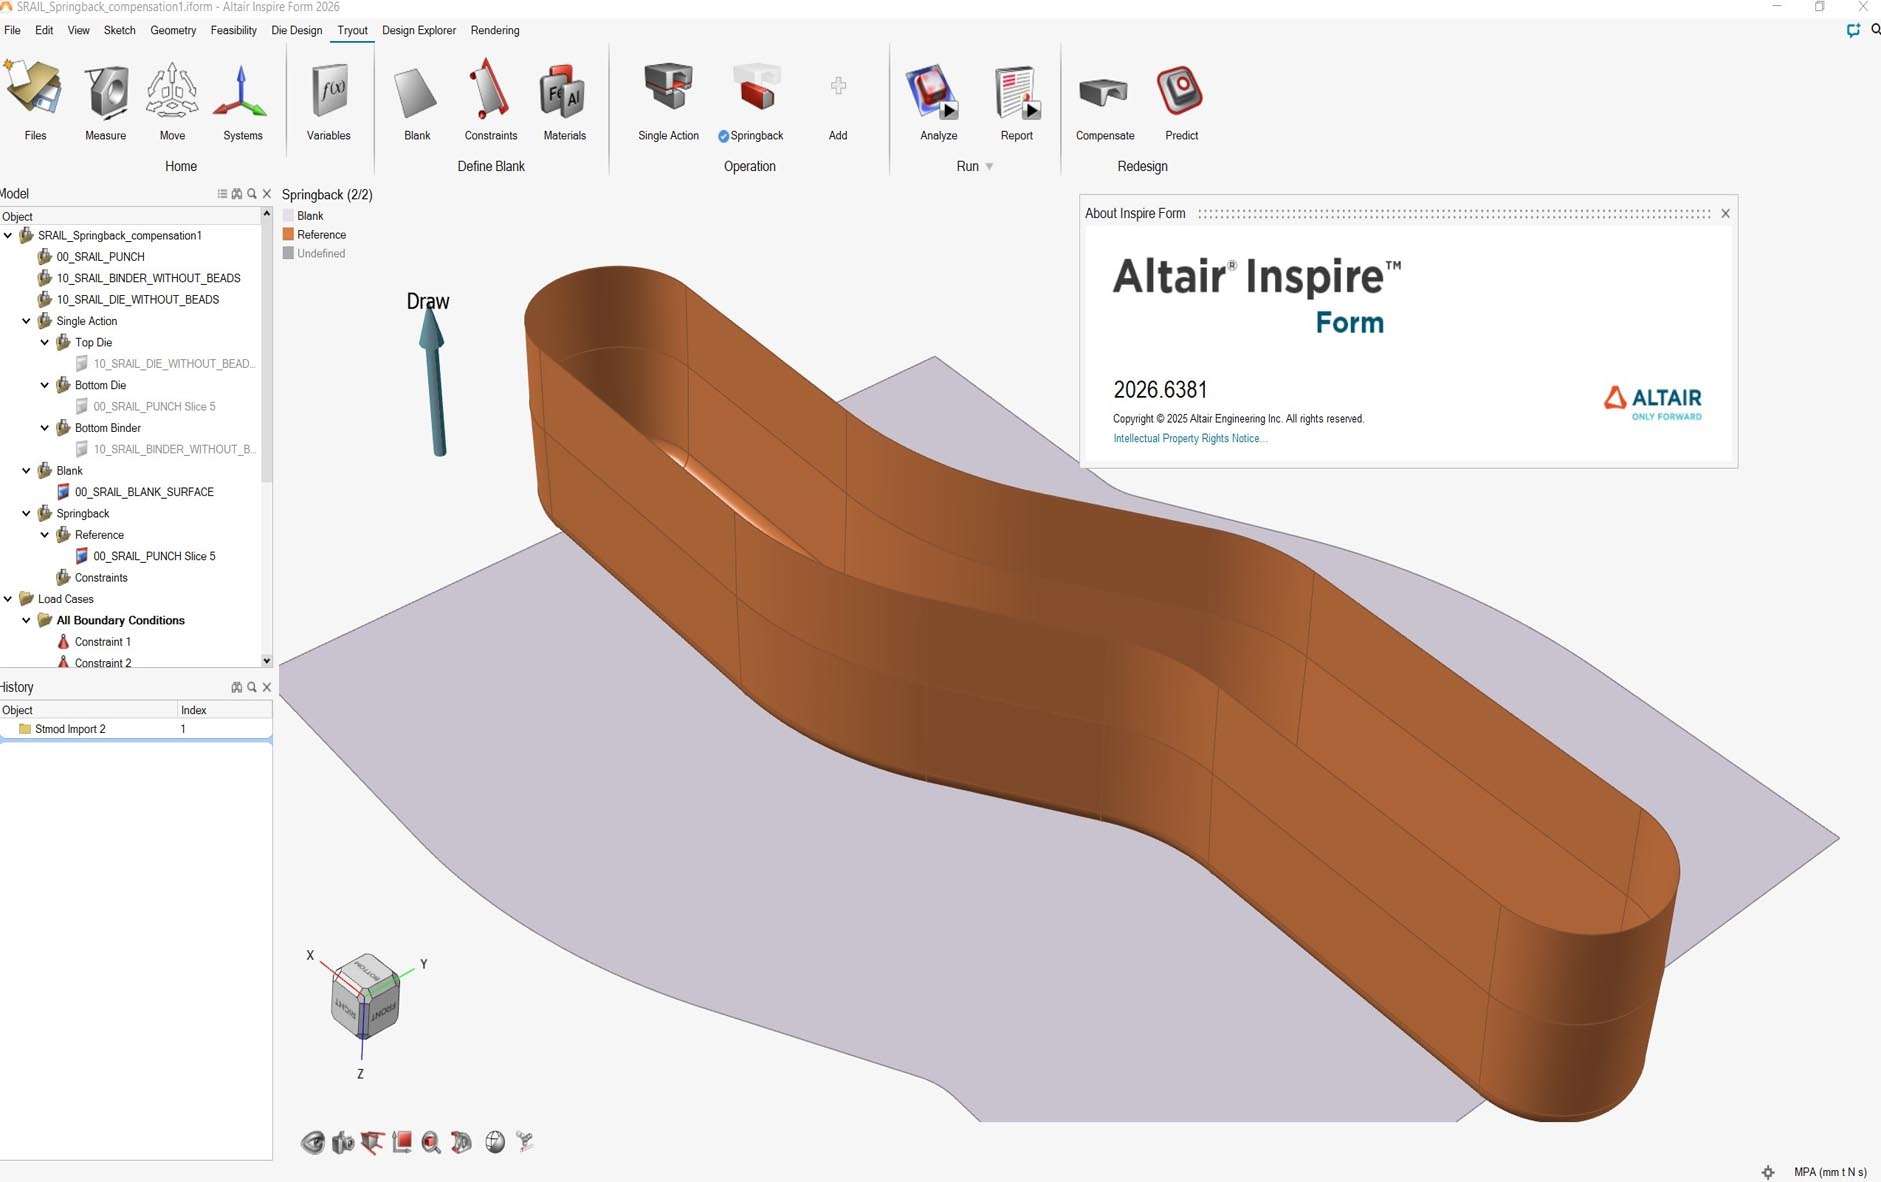This screenshot has height=1182, width=1881.
Task: Open the Materials tool
Action: (564, 93)
